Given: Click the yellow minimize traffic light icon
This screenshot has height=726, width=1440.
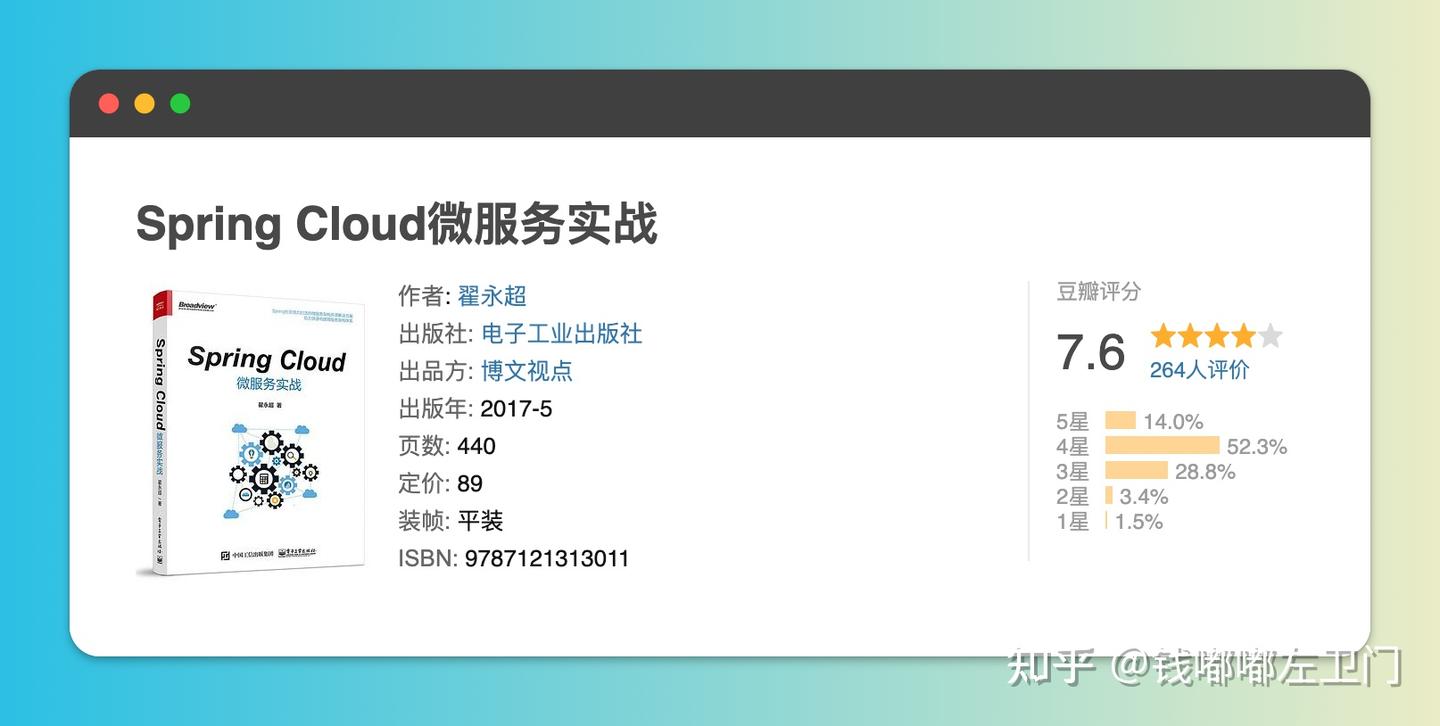Looking at the screenshot, I should pyautogui.click(x=144, y=103).
